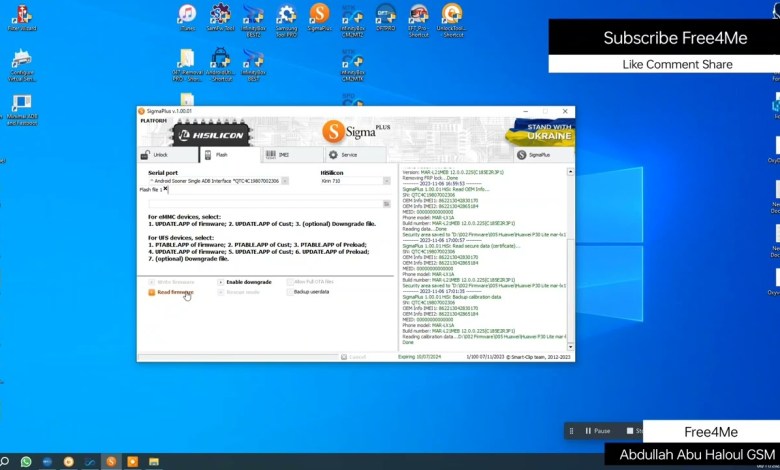Open InfinityBox BEST desktop shortcut
The height and width of the screenshot is (470, 780).
click(x=253, y=65)
